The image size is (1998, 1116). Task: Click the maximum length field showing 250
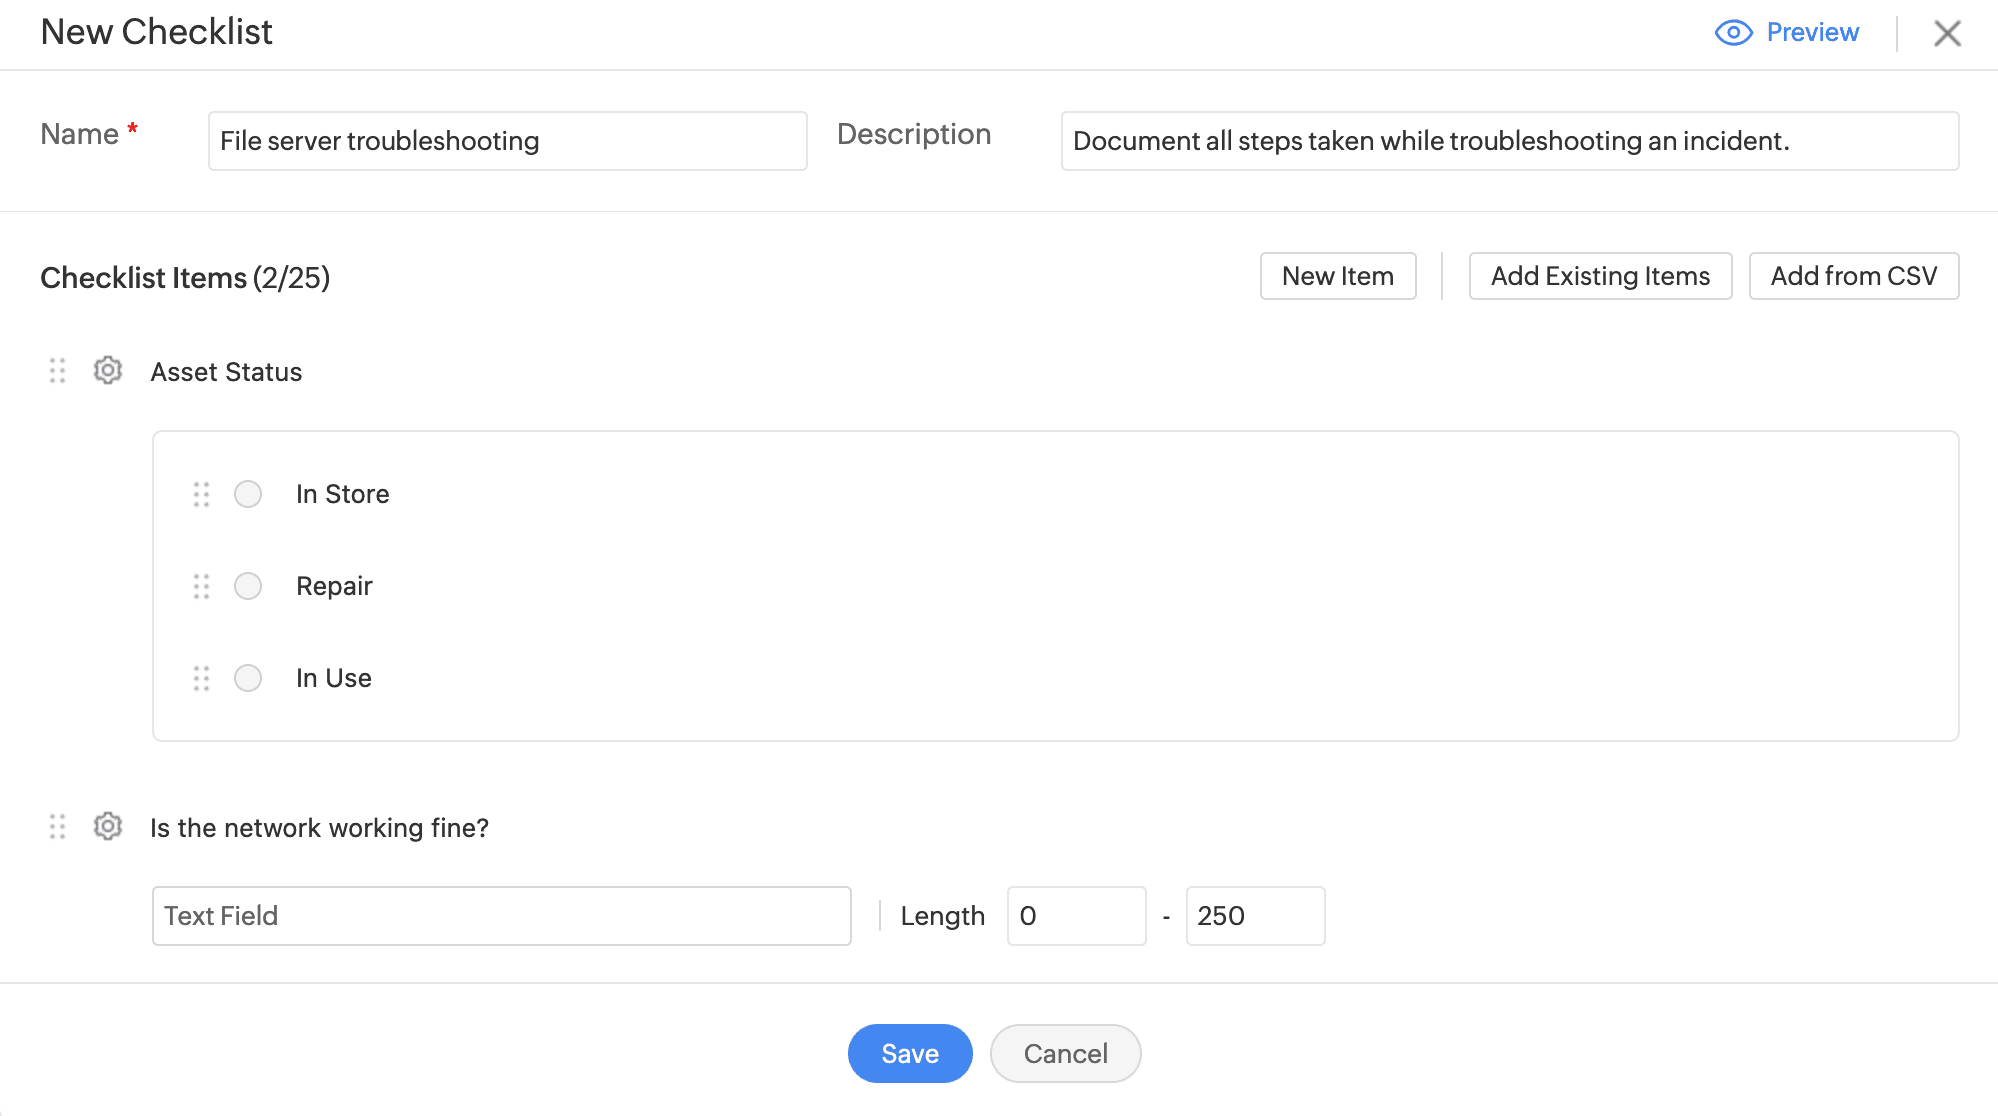coord(1254,916)
